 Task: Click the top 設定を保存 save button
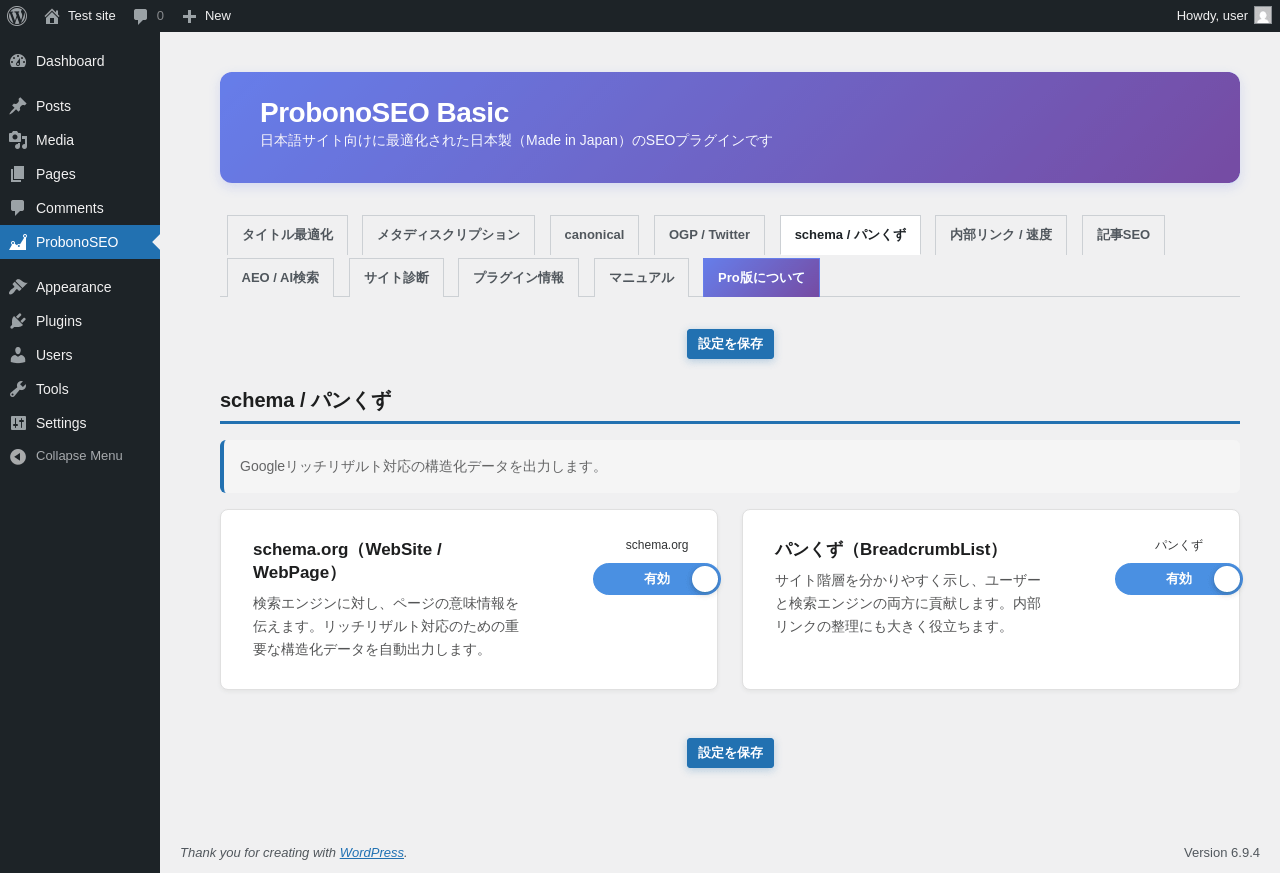coord(730,344)
